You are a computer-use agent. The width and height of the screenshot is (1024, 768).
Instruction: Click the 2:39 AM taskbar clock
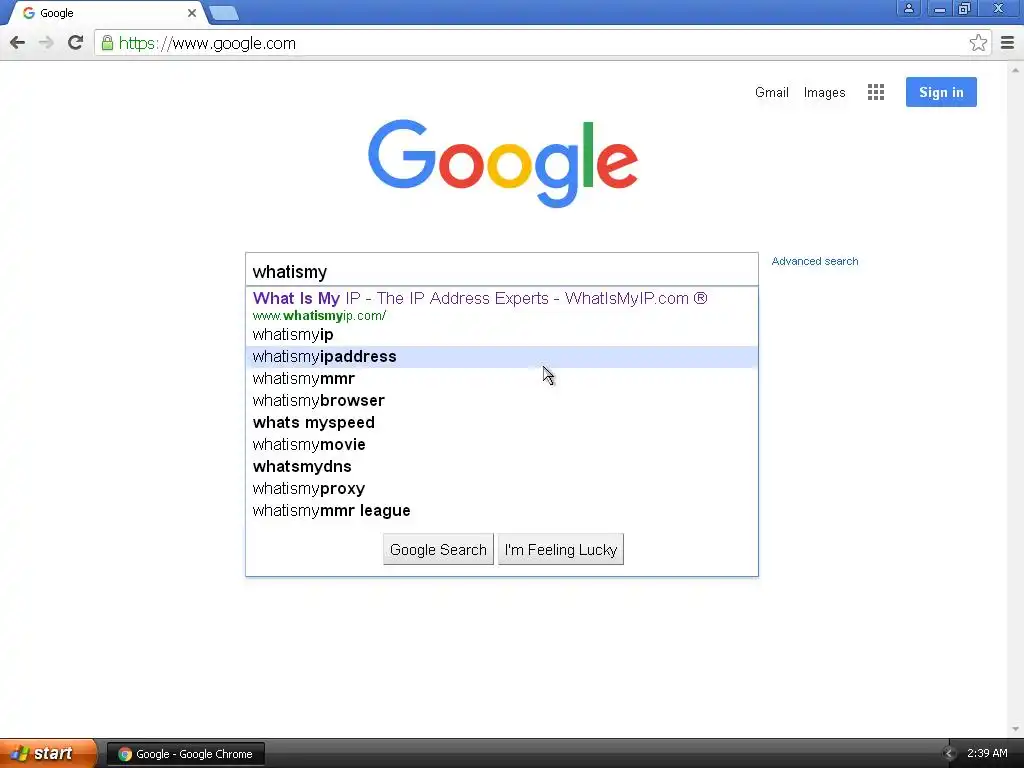tap(987, 754)
